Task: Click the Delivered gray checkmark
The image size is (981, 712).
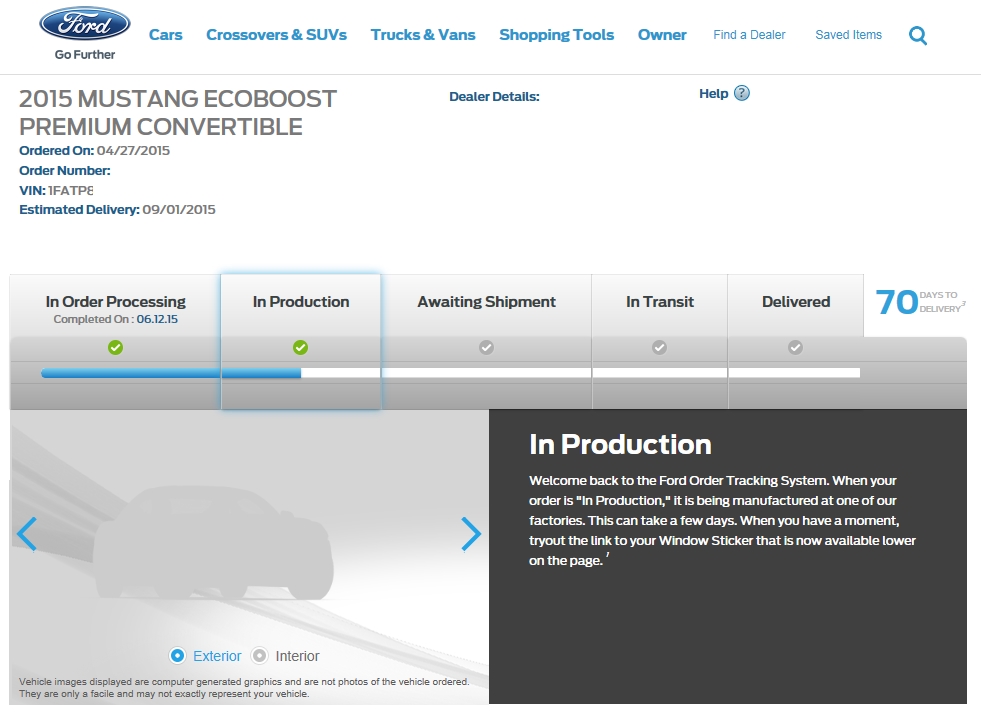Action: pos(795,347)
